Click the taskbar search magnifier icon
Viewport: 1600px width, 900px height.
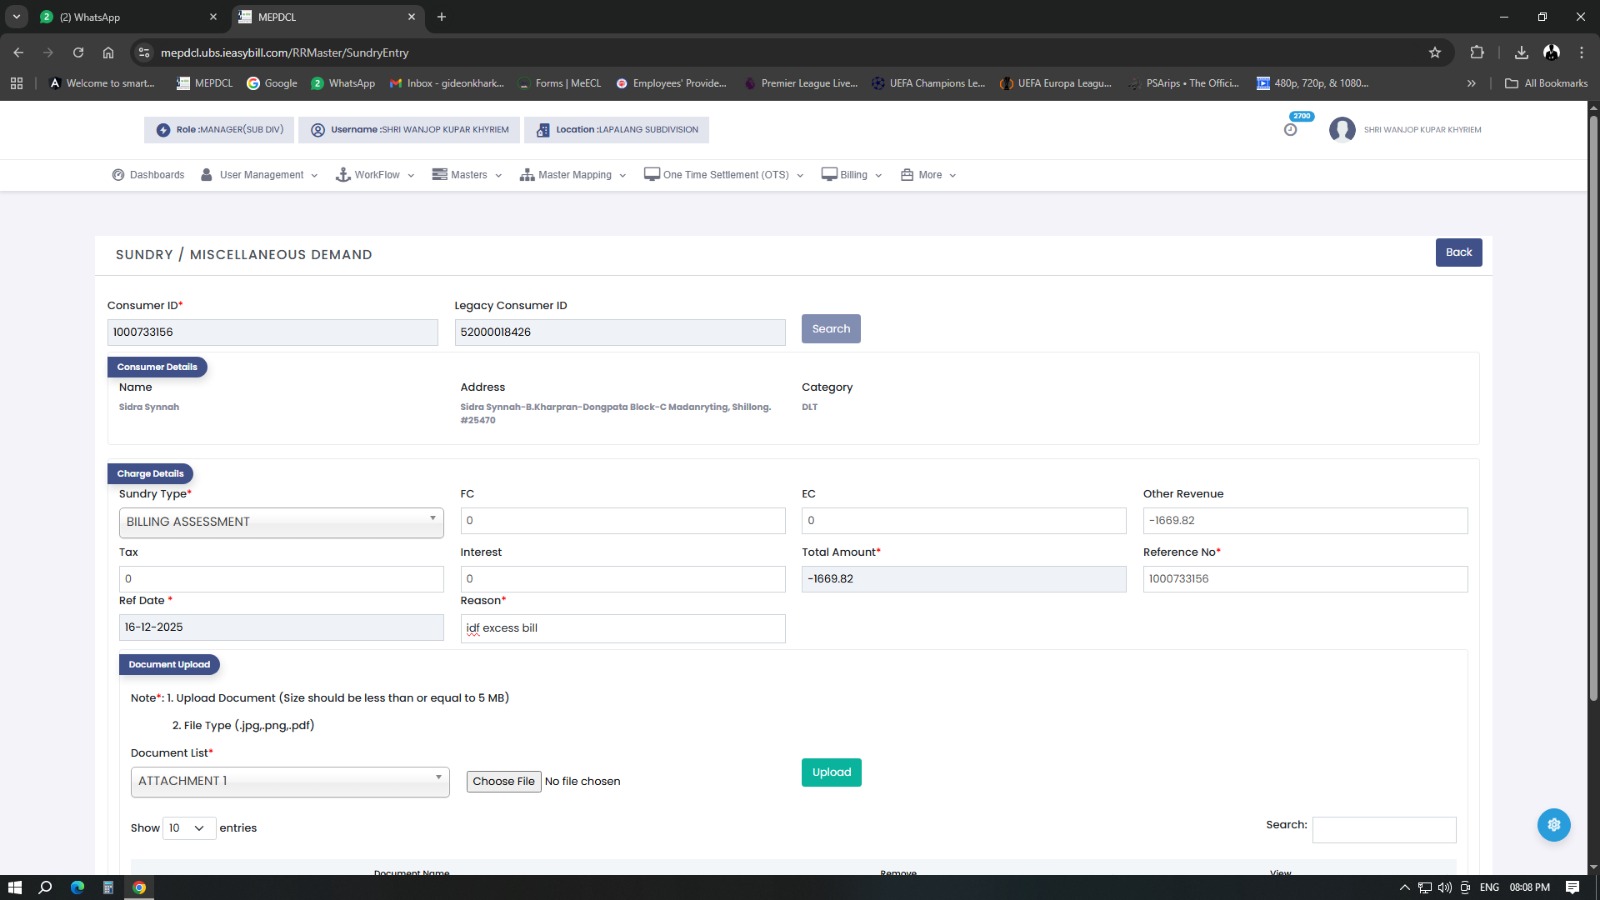click(45, 887)
